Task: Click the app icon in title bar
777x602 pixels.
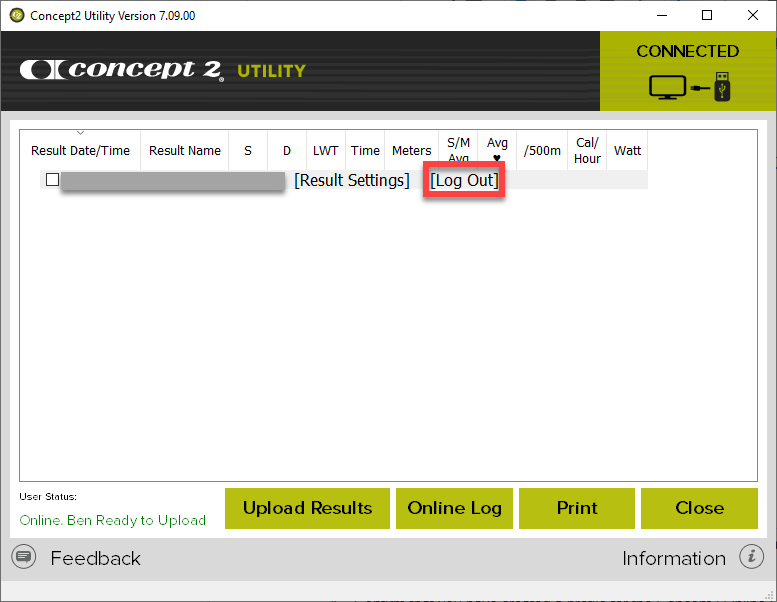Action: 16,16
